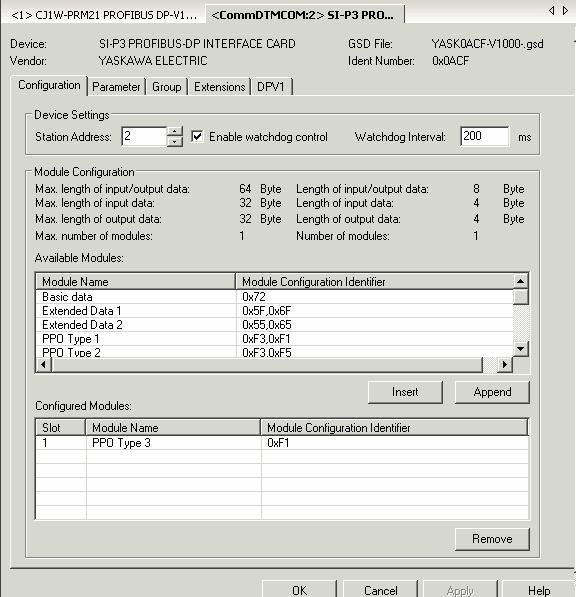The width and height of the screenshot is (576, 597).
Task: Confirm with the OK button
Action: [299, 589]
